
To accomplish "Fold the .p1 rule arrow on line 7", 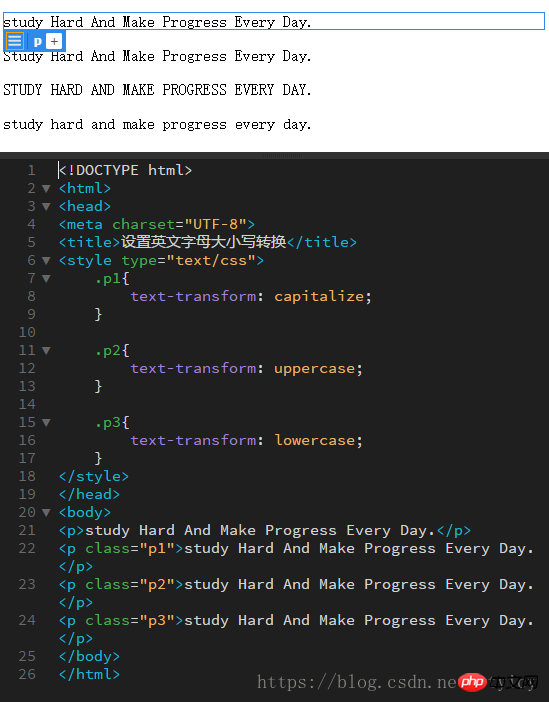I will [x=46, y=278].
